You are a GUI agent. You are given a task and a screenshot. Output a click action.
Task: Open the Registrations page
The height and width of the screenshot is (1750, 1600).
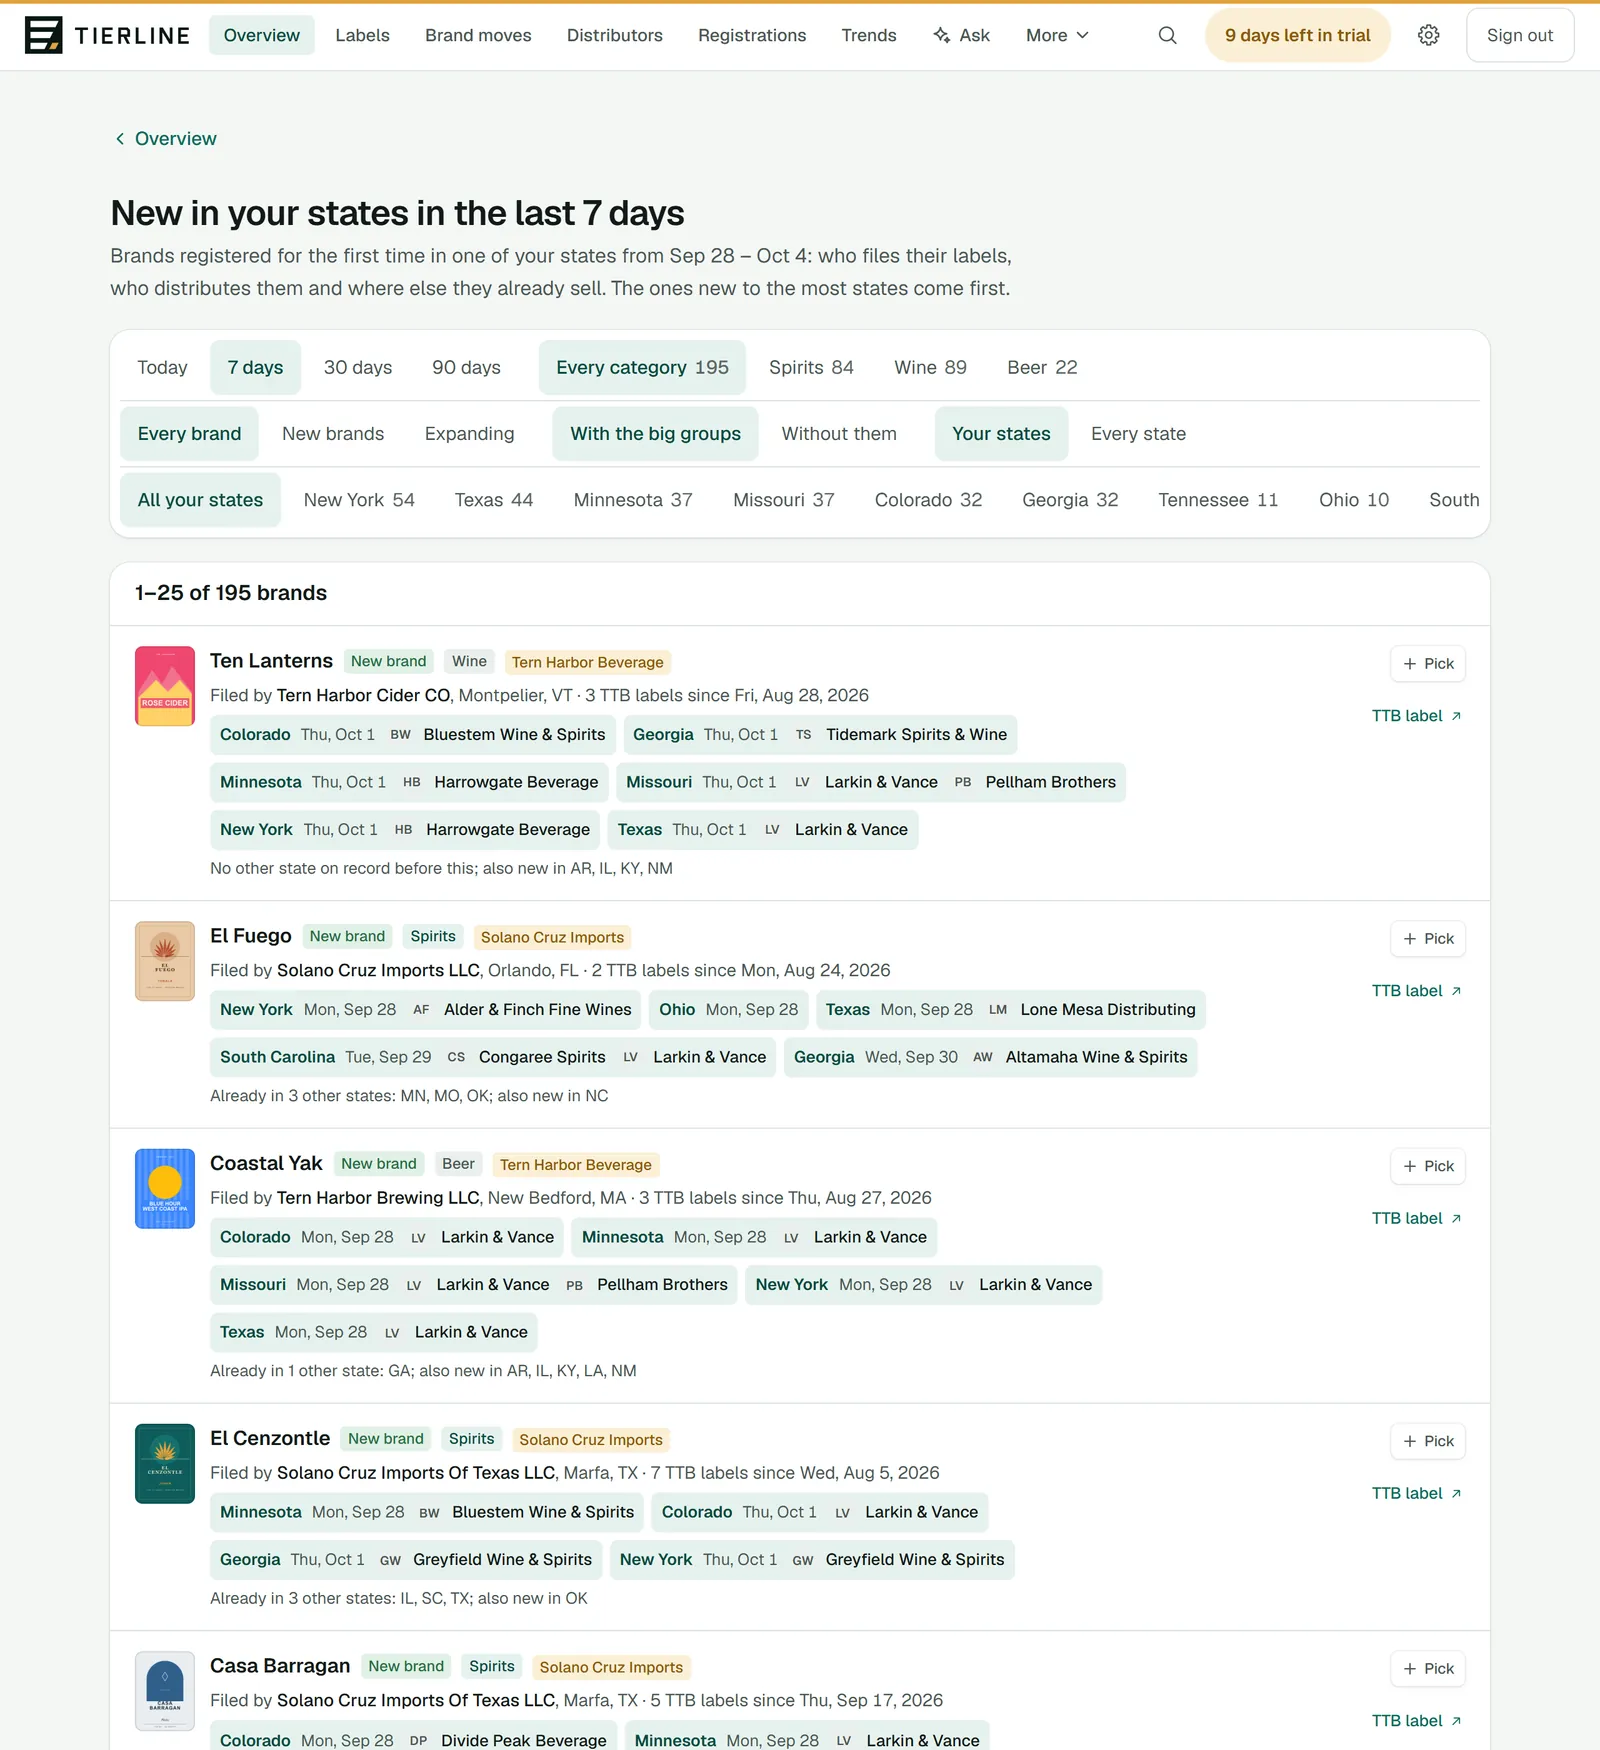click(x=752, y=35)
